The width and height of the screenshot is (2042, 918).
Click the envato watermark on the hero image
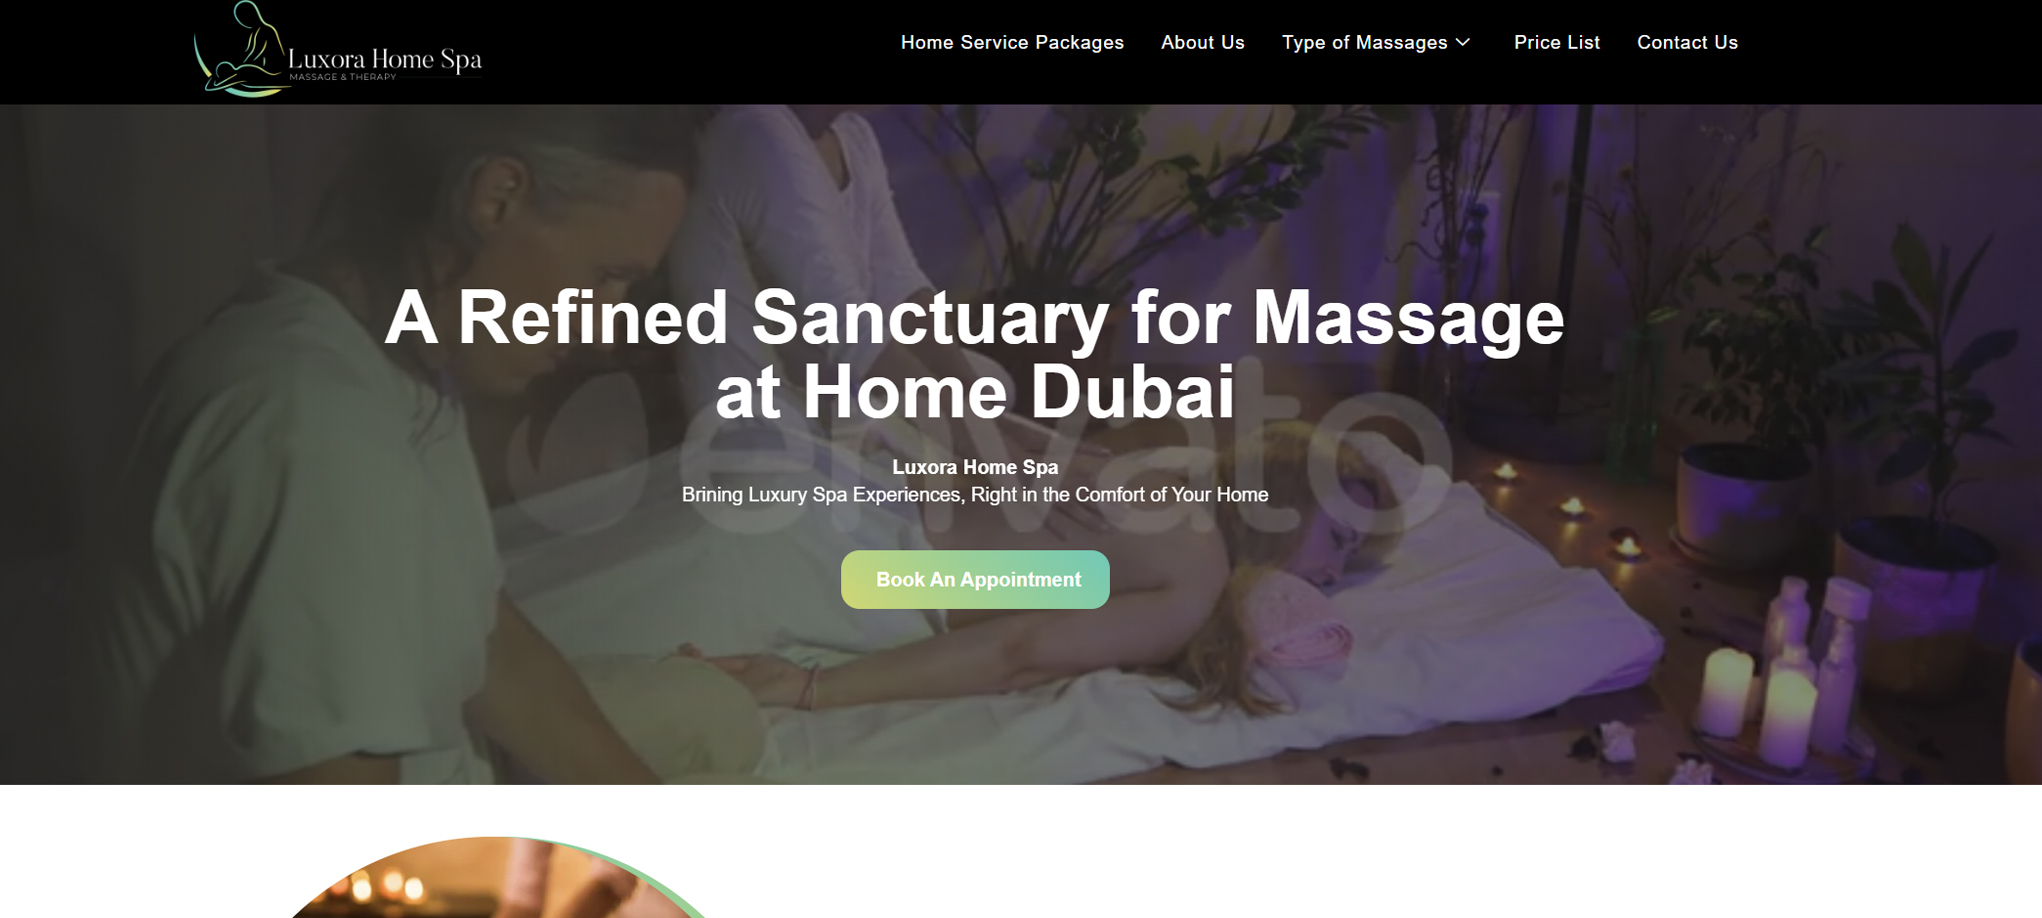(x=980, y=455)
